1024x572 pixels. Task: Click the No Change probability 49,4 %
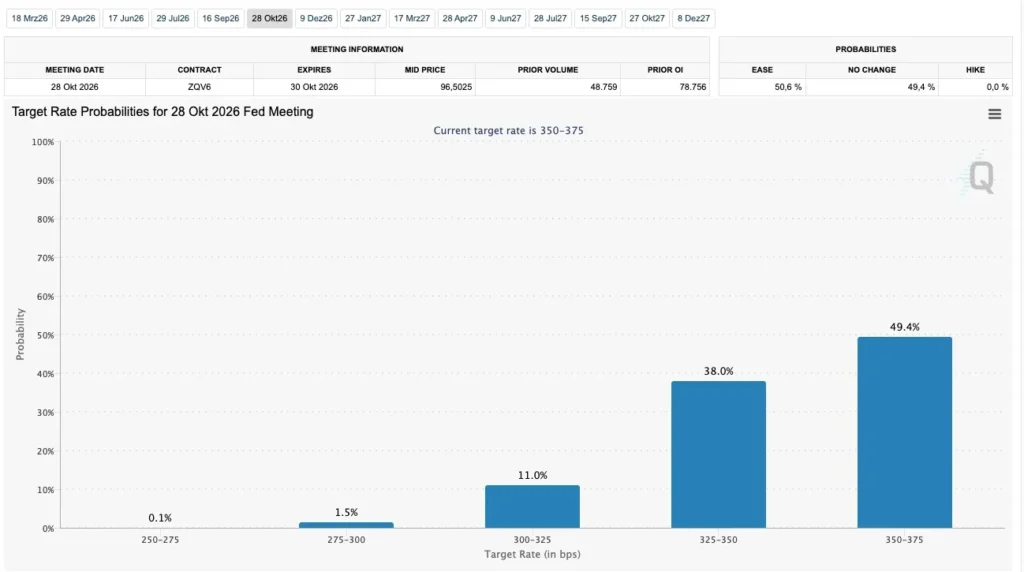(921, 87)
